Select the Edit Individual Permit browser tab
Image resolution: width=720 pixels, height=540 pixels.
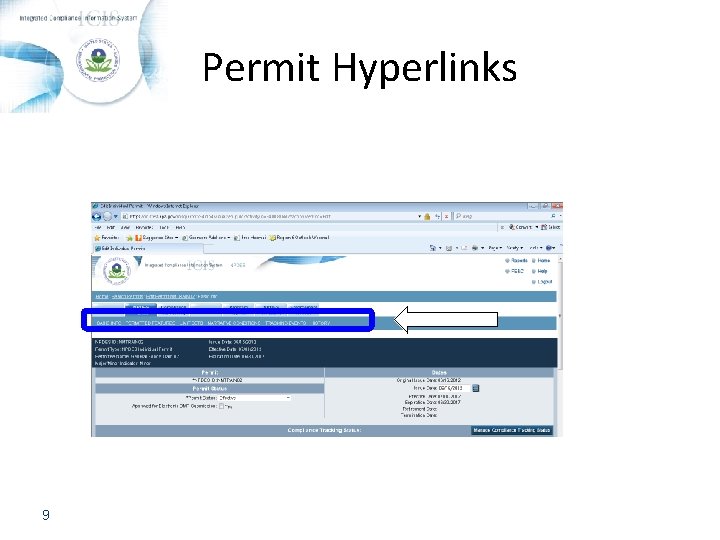coord(148,248)
